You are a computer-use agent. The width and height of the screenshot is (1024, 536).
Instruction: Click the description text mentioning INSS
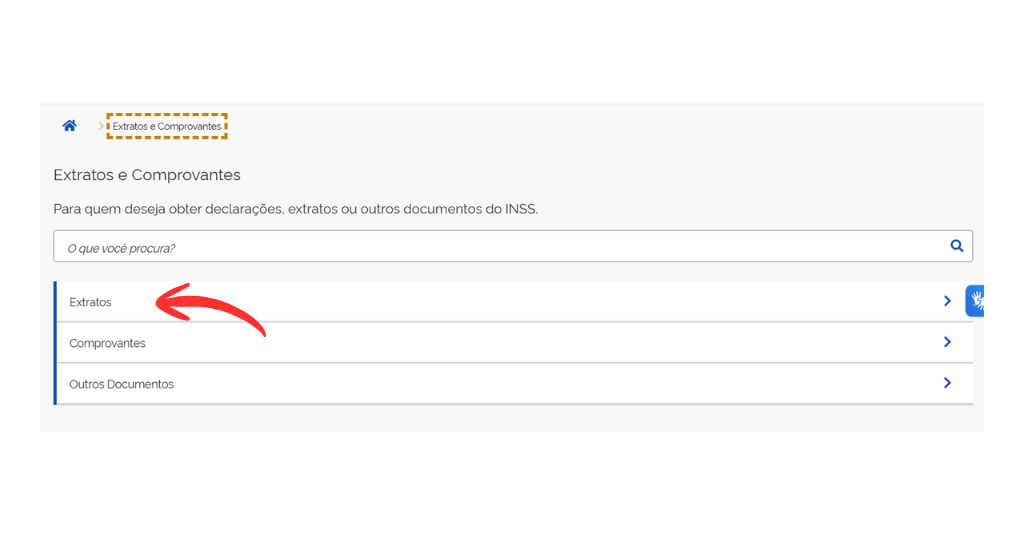point(295,209)
